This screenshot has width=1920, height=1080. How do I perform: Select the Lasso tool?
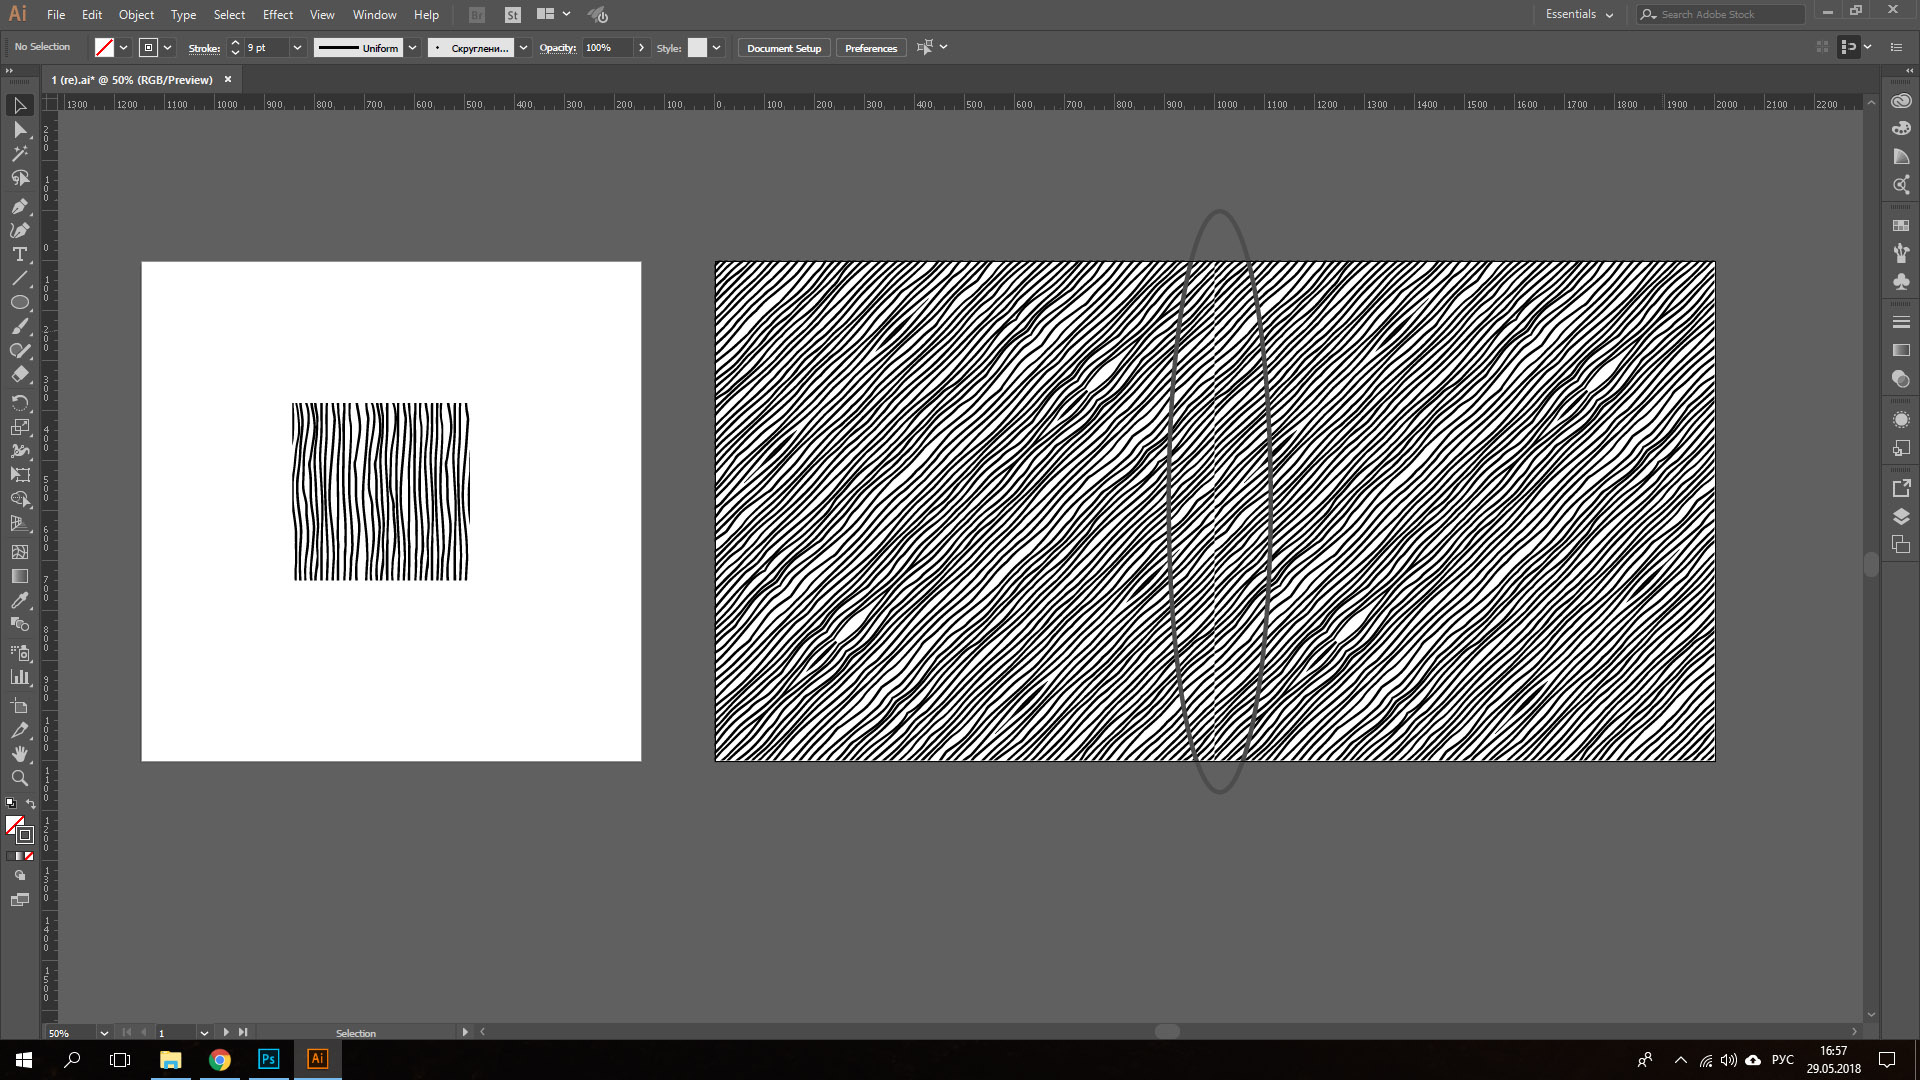(x=19, y=178)
